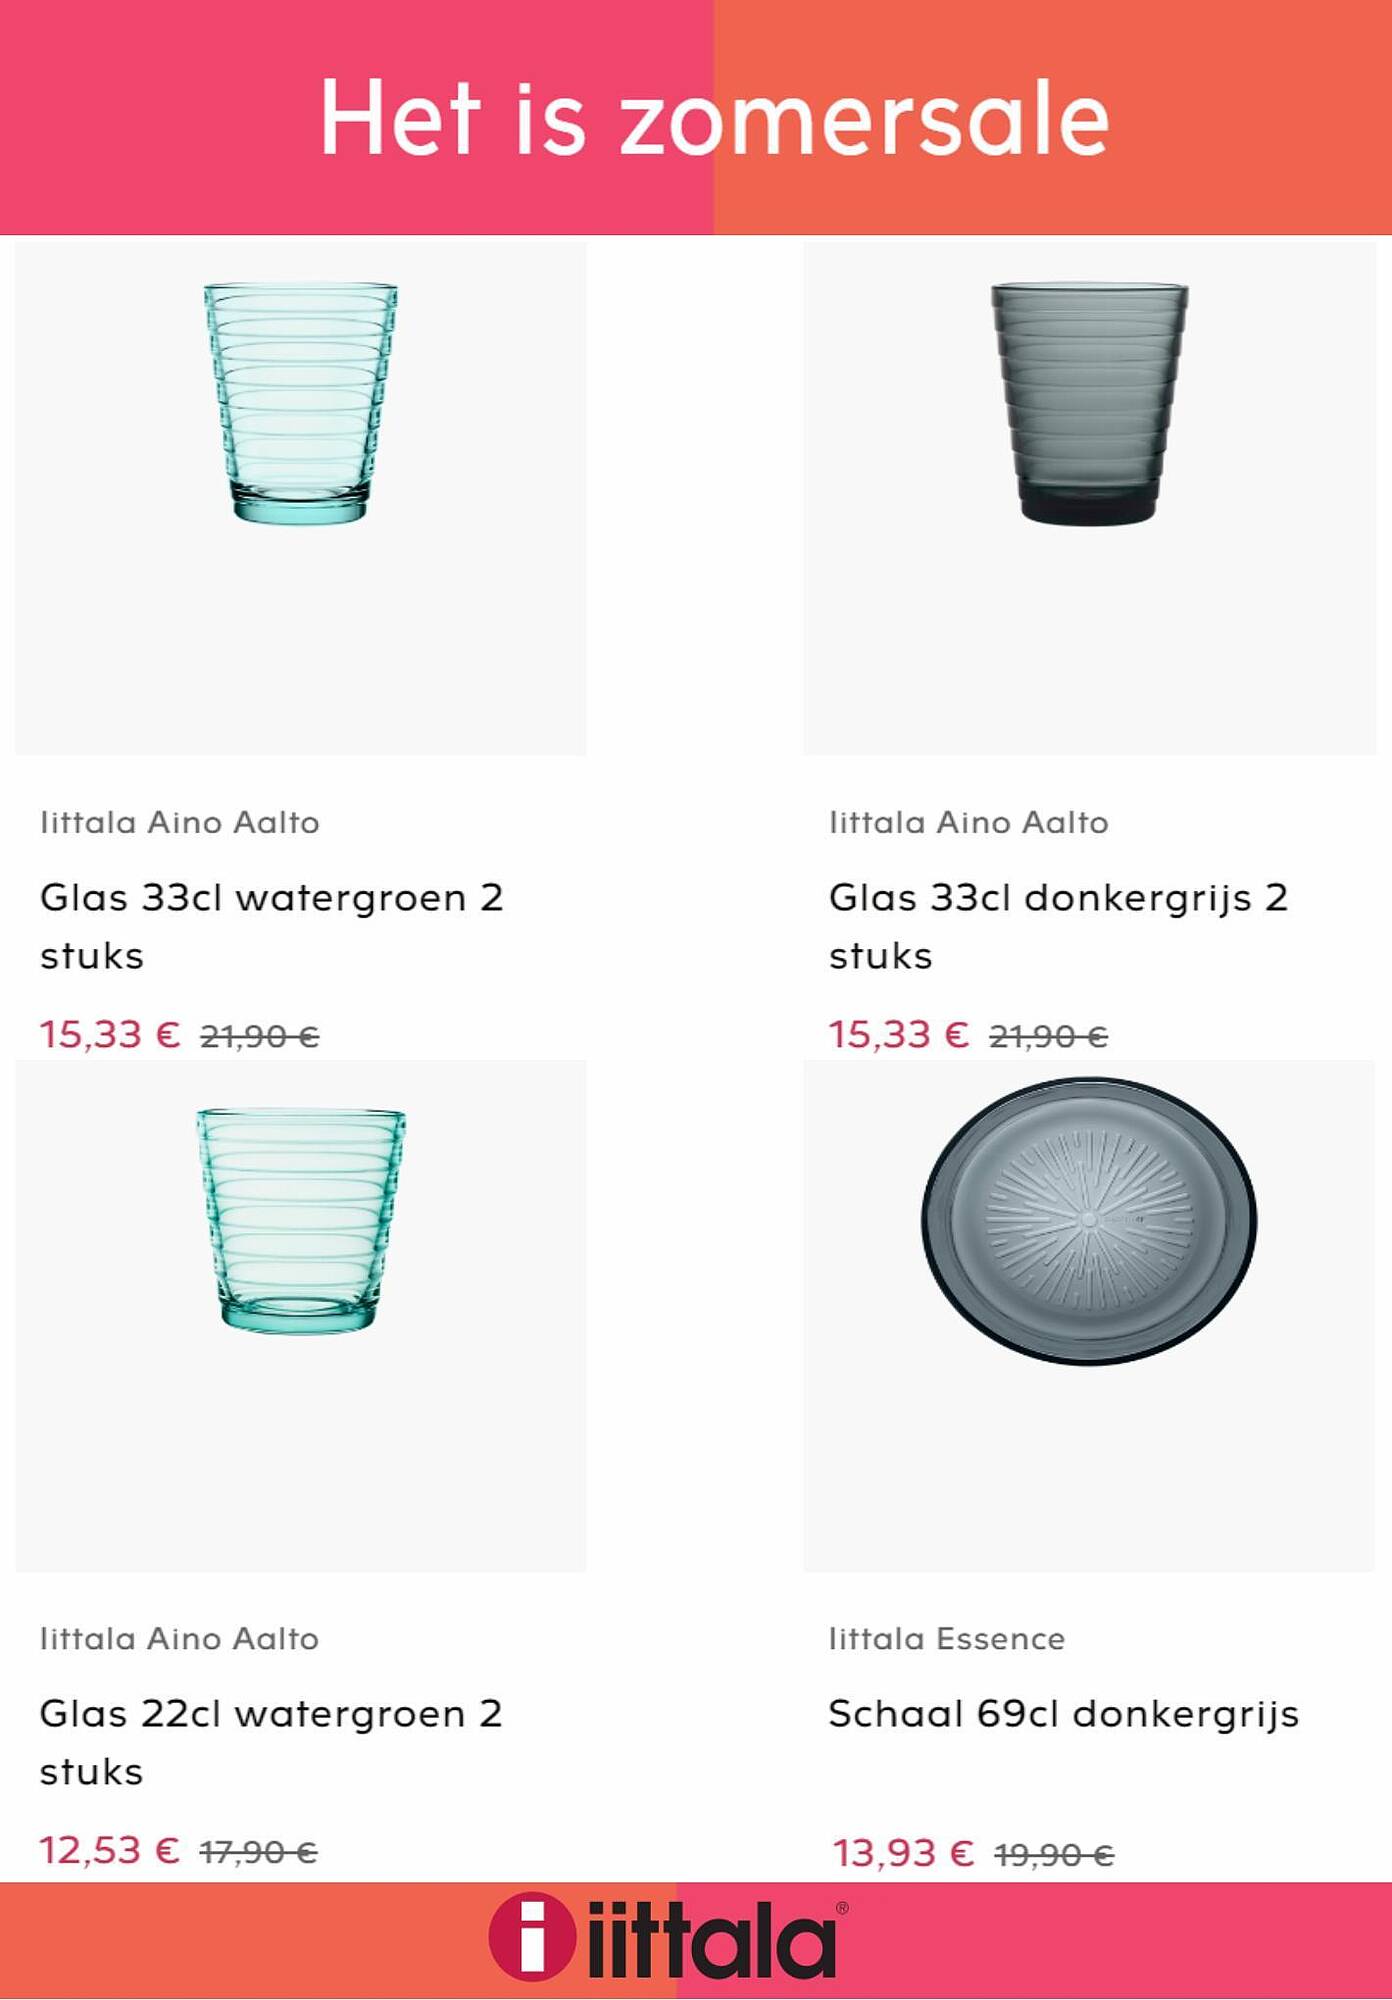Click the 15,33 € price of watergroen 33cl
1392x2000 pixels.
(x=110, y=1034)
